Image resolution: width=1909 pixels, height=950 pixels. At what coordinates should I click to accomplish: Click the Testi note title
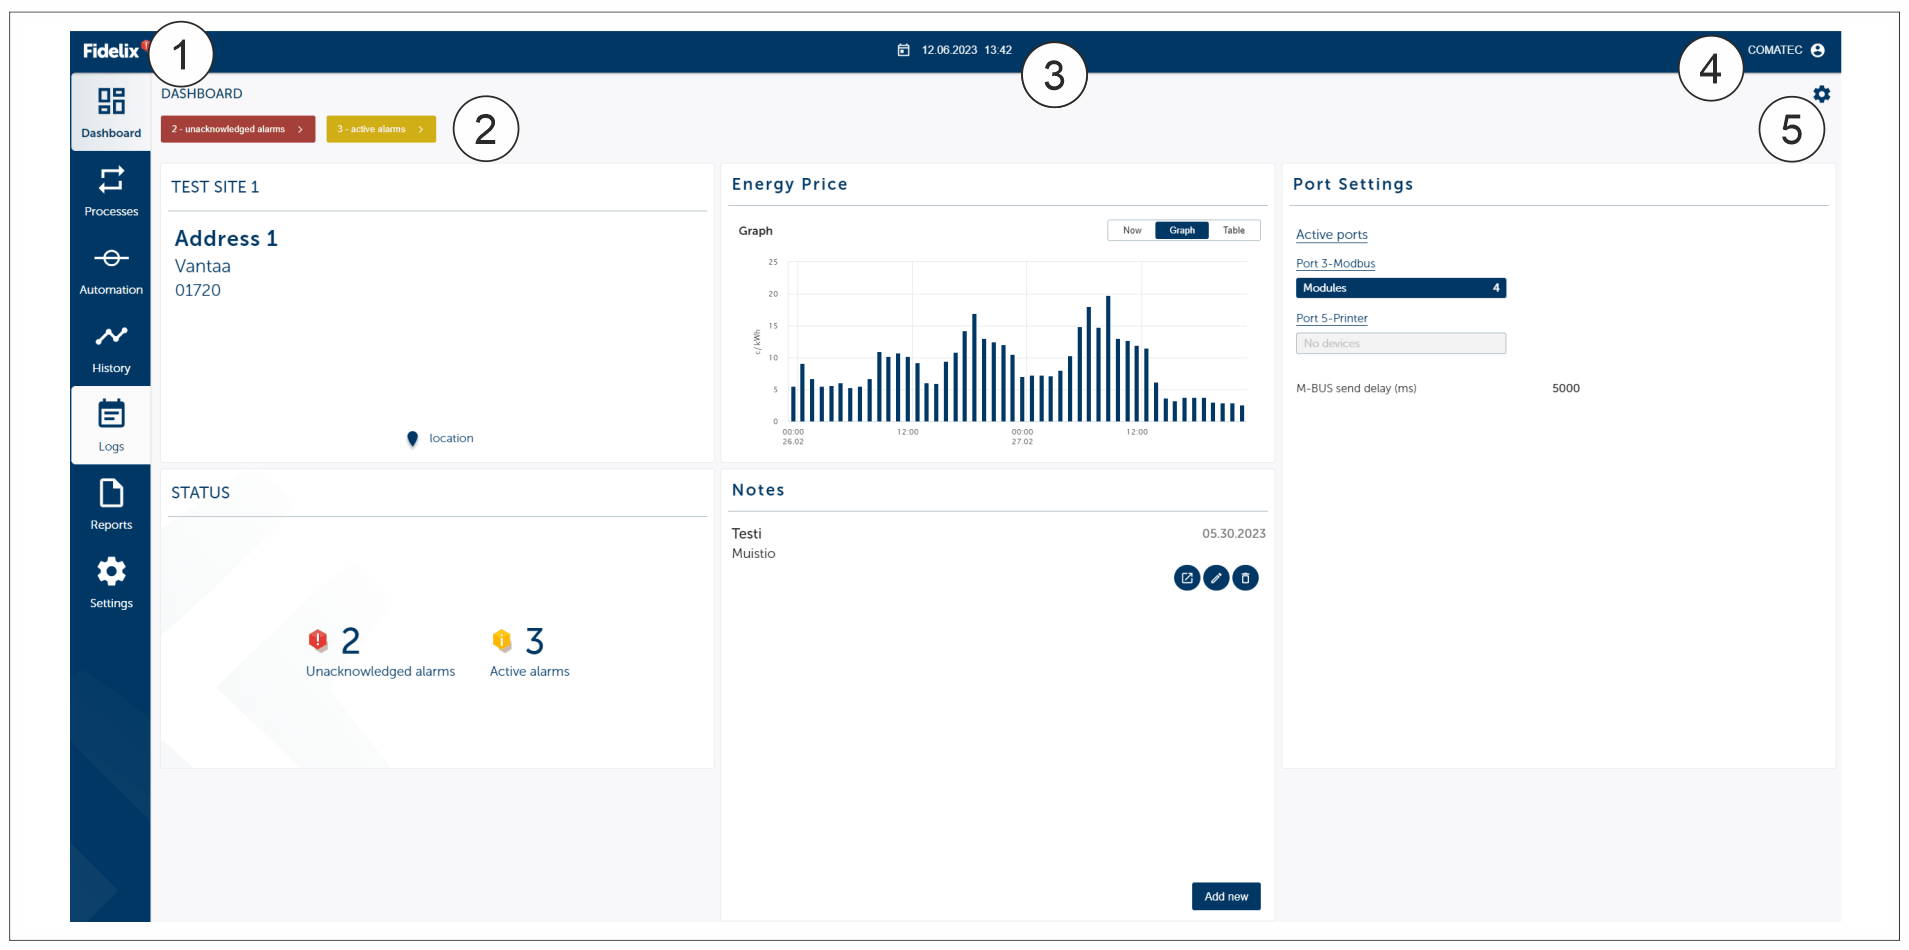[746, 534]
